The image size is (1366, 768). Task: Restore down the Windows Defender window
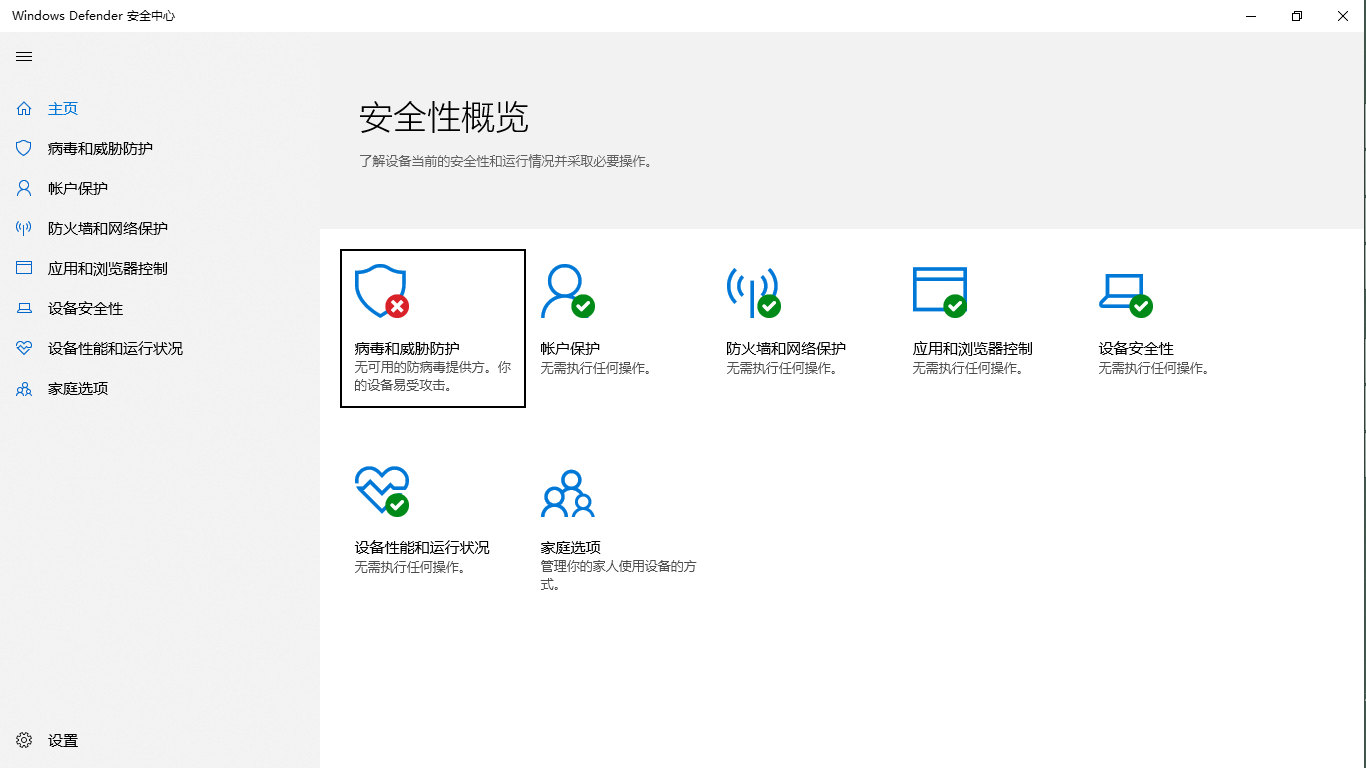[x=1297, y=16]
